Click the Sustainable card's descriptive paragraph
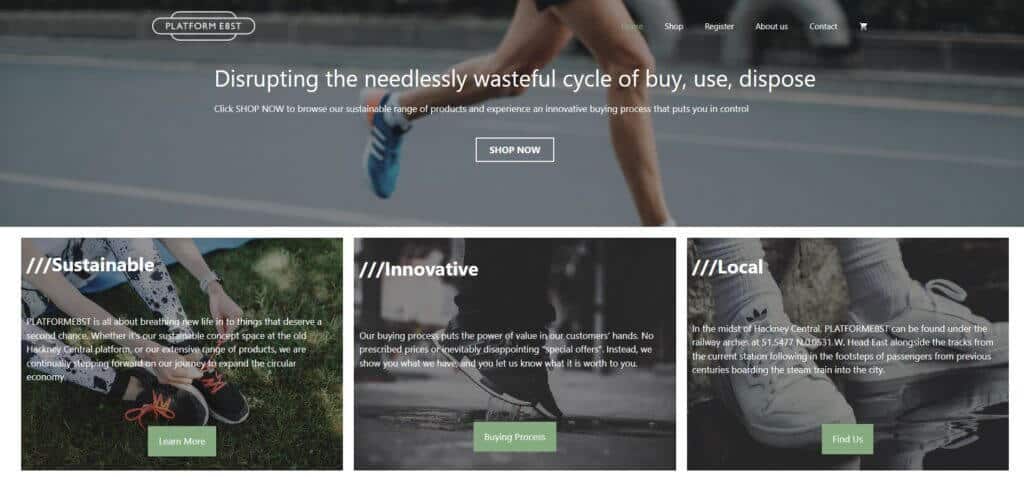 [175, 350]
